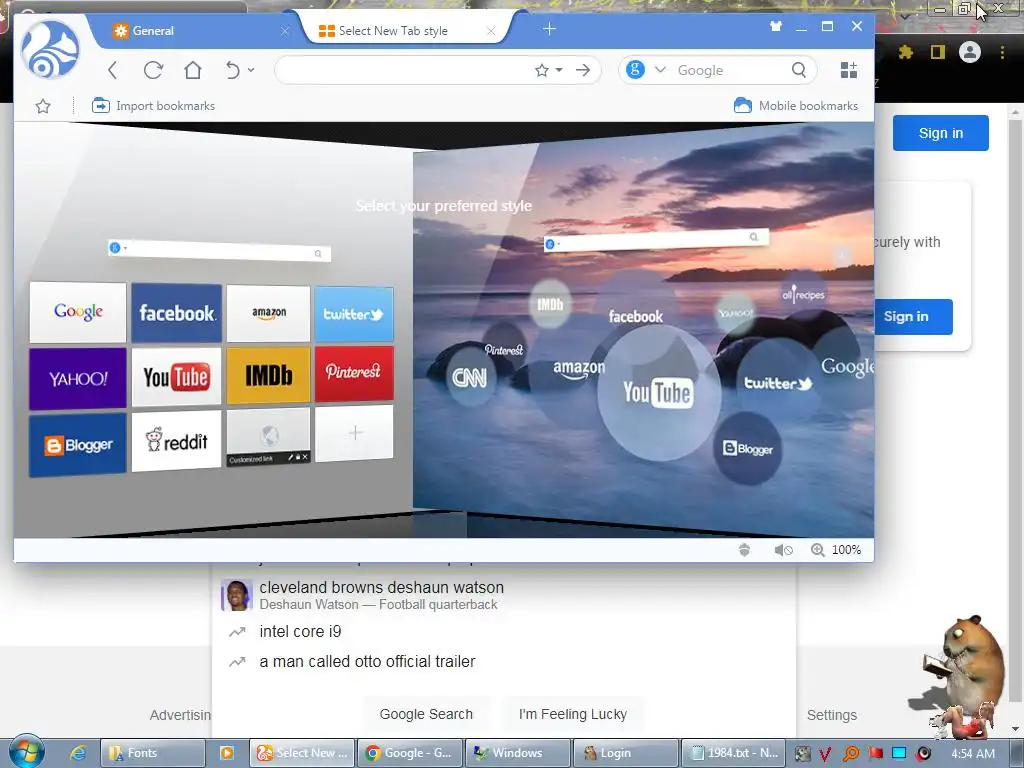
Task: Click the Google search engine icon
Action: (x=635, y=69)
